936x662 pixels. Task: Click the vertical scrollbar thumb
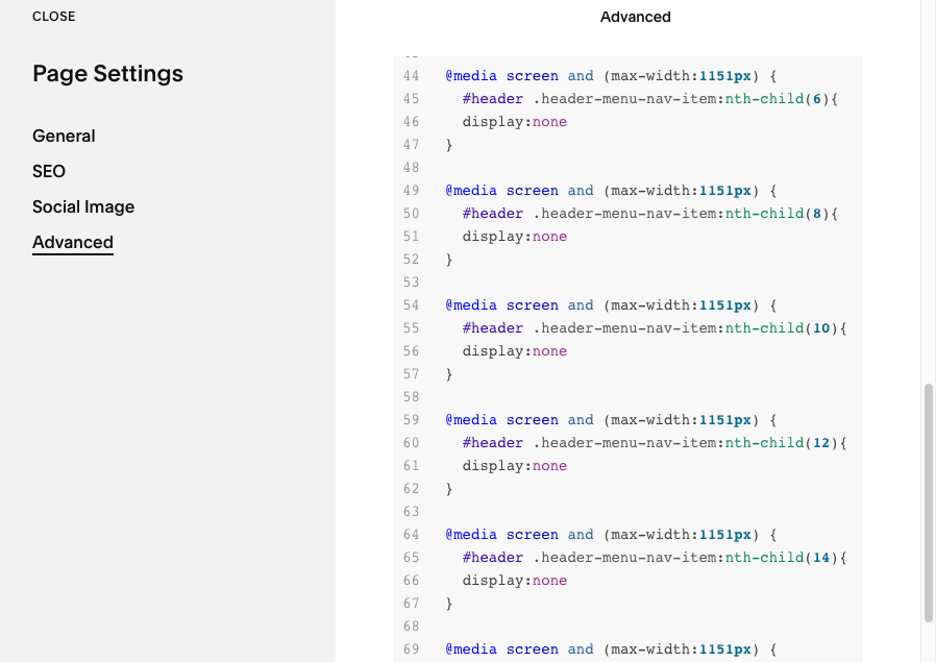[929, 502]
